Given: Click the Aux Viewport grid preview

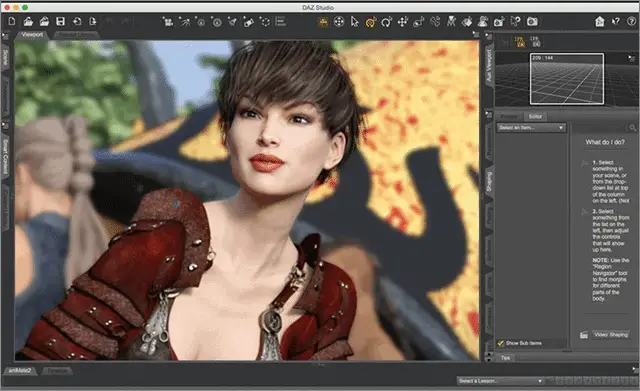Looking at the screenshot, I should pyautogui.click(x=567, y=79).
